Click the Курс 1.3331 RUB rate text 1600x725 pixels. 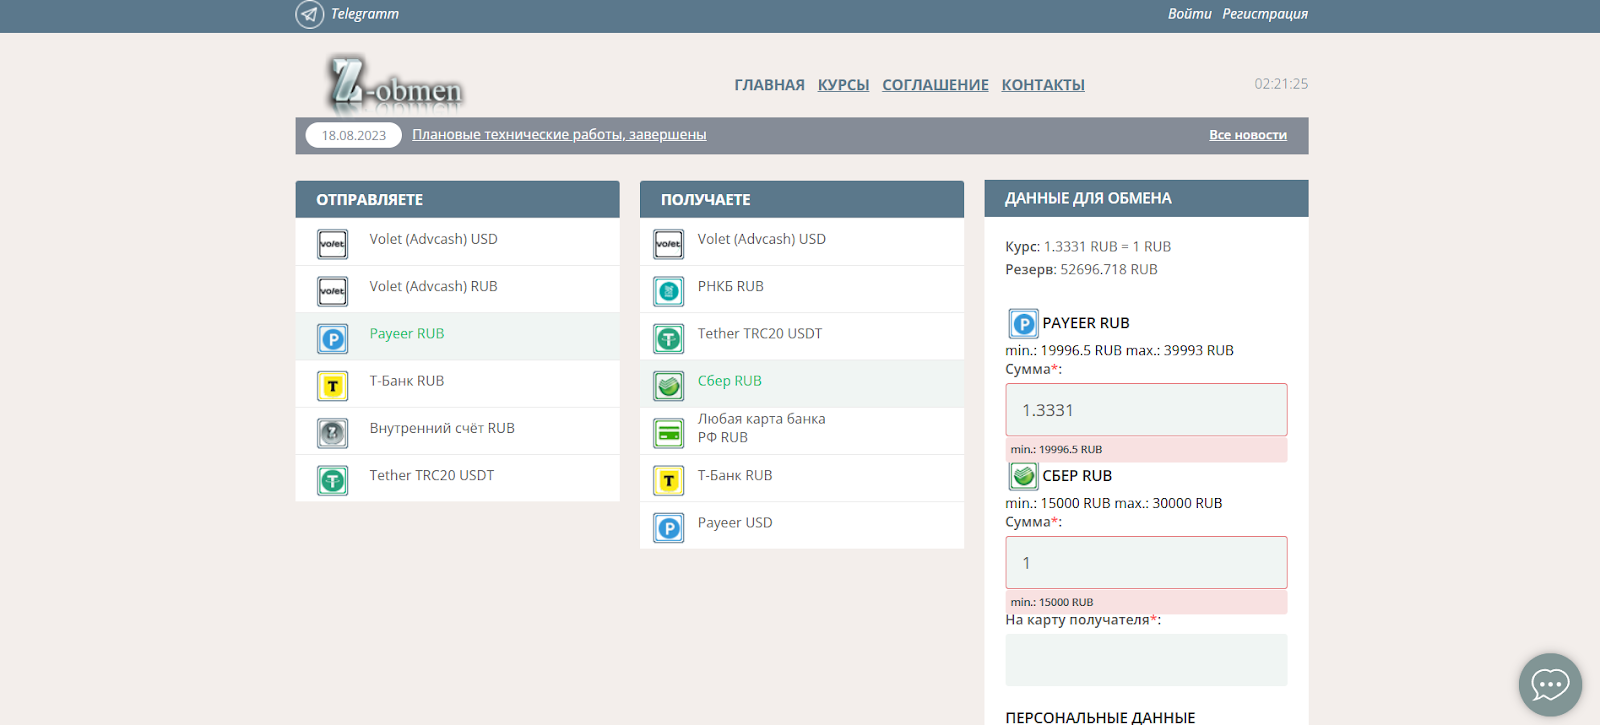(x=1088, y=247)
